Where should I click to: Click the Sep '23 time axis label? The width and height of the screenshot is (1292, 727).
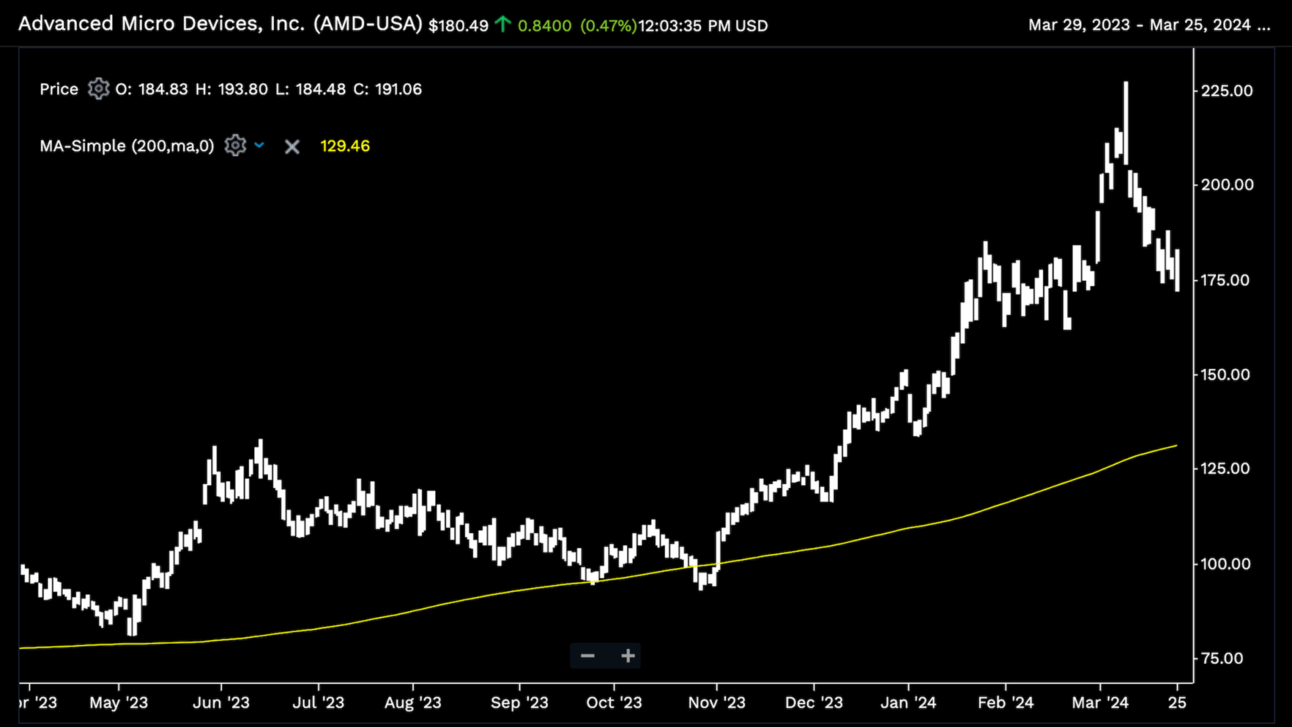coord(520,703)
